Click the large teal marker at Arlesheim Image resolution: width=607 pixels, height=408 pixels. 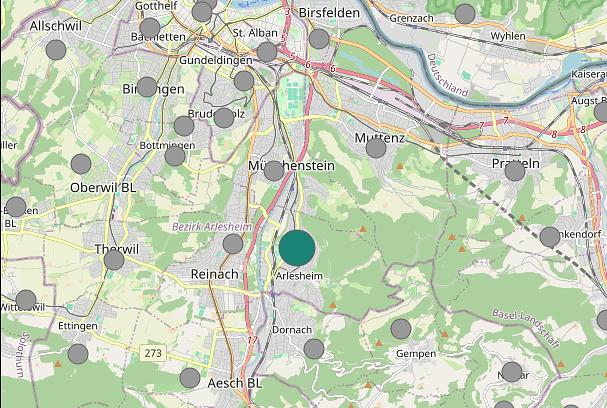297,248
